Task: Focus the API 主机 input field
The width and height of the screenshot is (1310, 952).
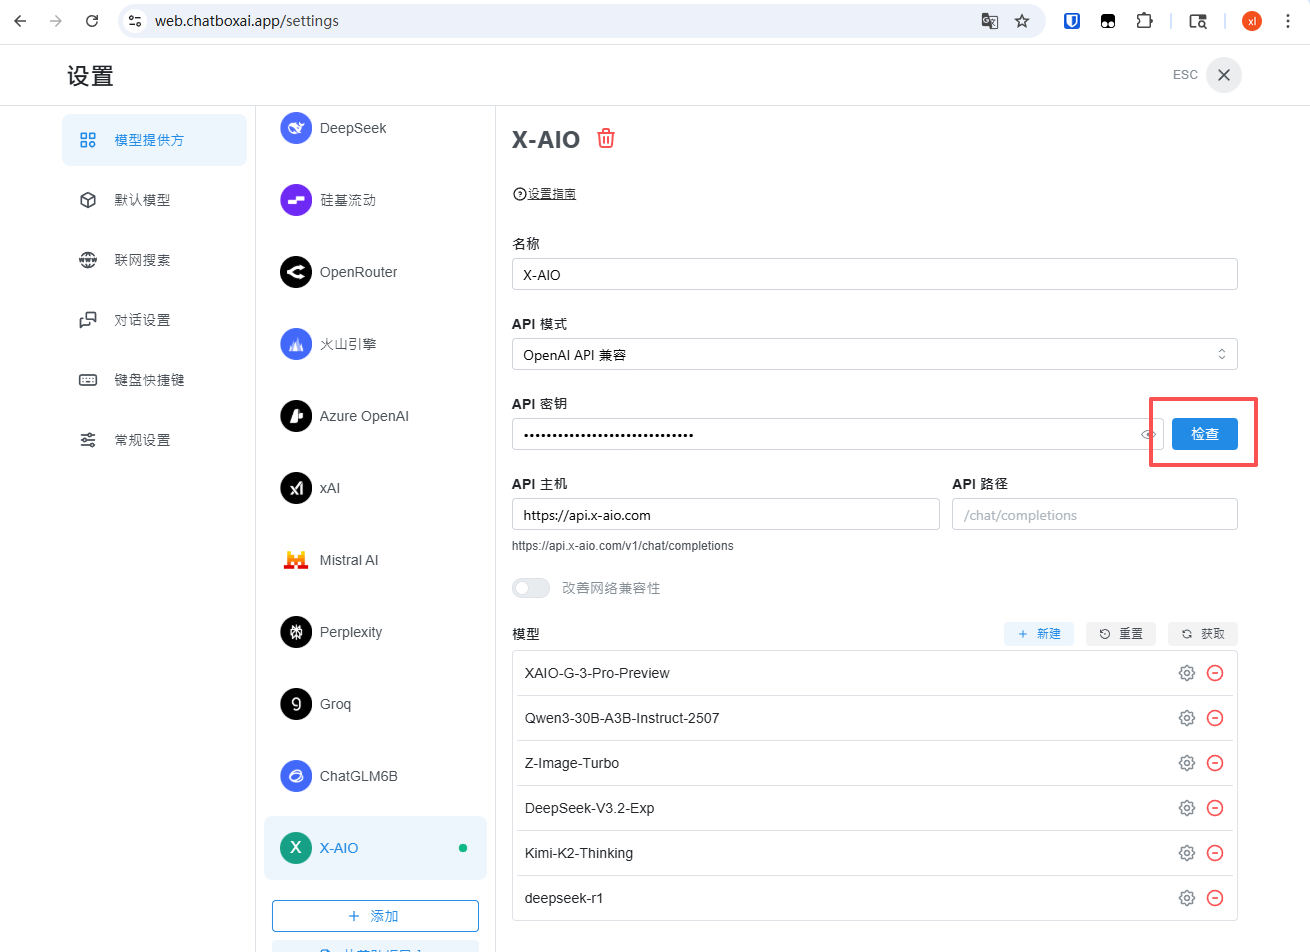Action: click(x=726, y=514)
